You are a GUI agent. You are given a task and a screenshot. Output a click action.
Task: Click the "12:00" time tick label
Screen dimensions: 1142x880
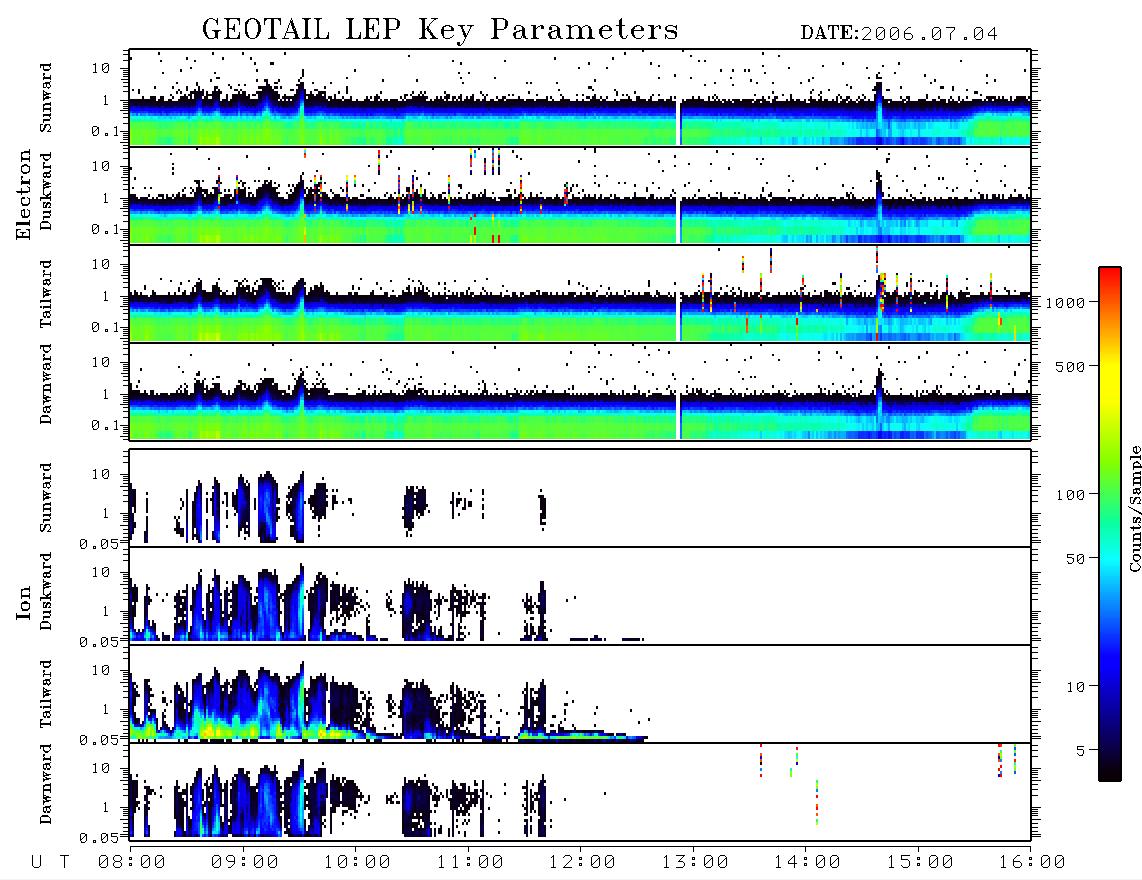[x=582, y=862]
